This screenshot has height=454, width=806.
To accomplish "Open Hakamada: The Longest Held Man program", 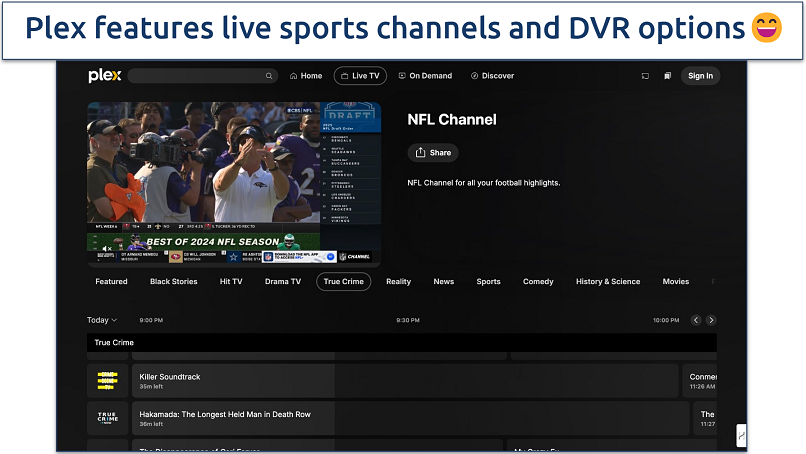I will [410, 419].
